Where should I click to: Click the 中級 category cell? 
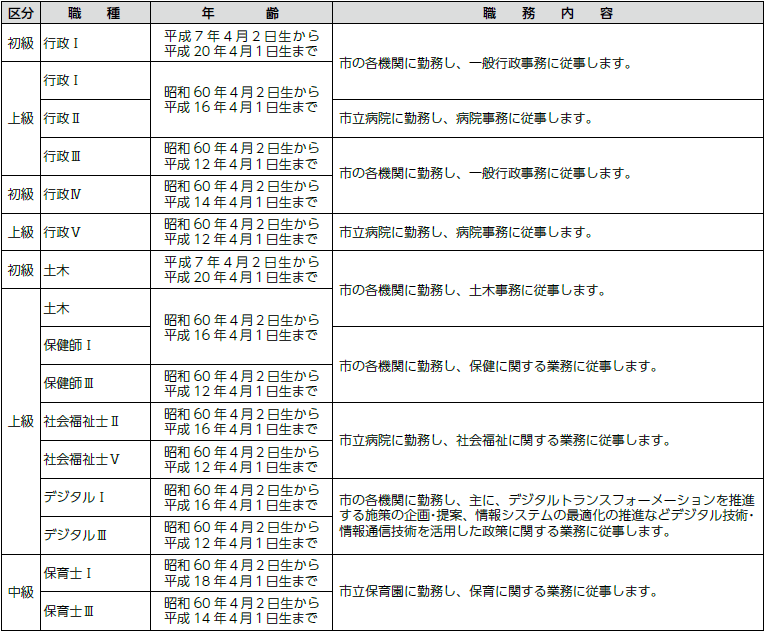[20, 592]
